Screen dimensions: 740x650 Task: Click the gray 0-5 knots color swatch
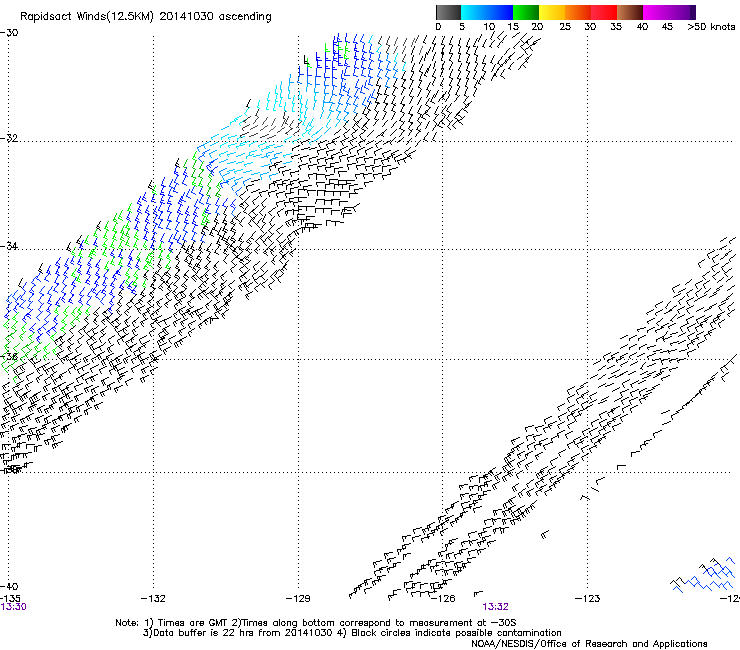point(448,12)
